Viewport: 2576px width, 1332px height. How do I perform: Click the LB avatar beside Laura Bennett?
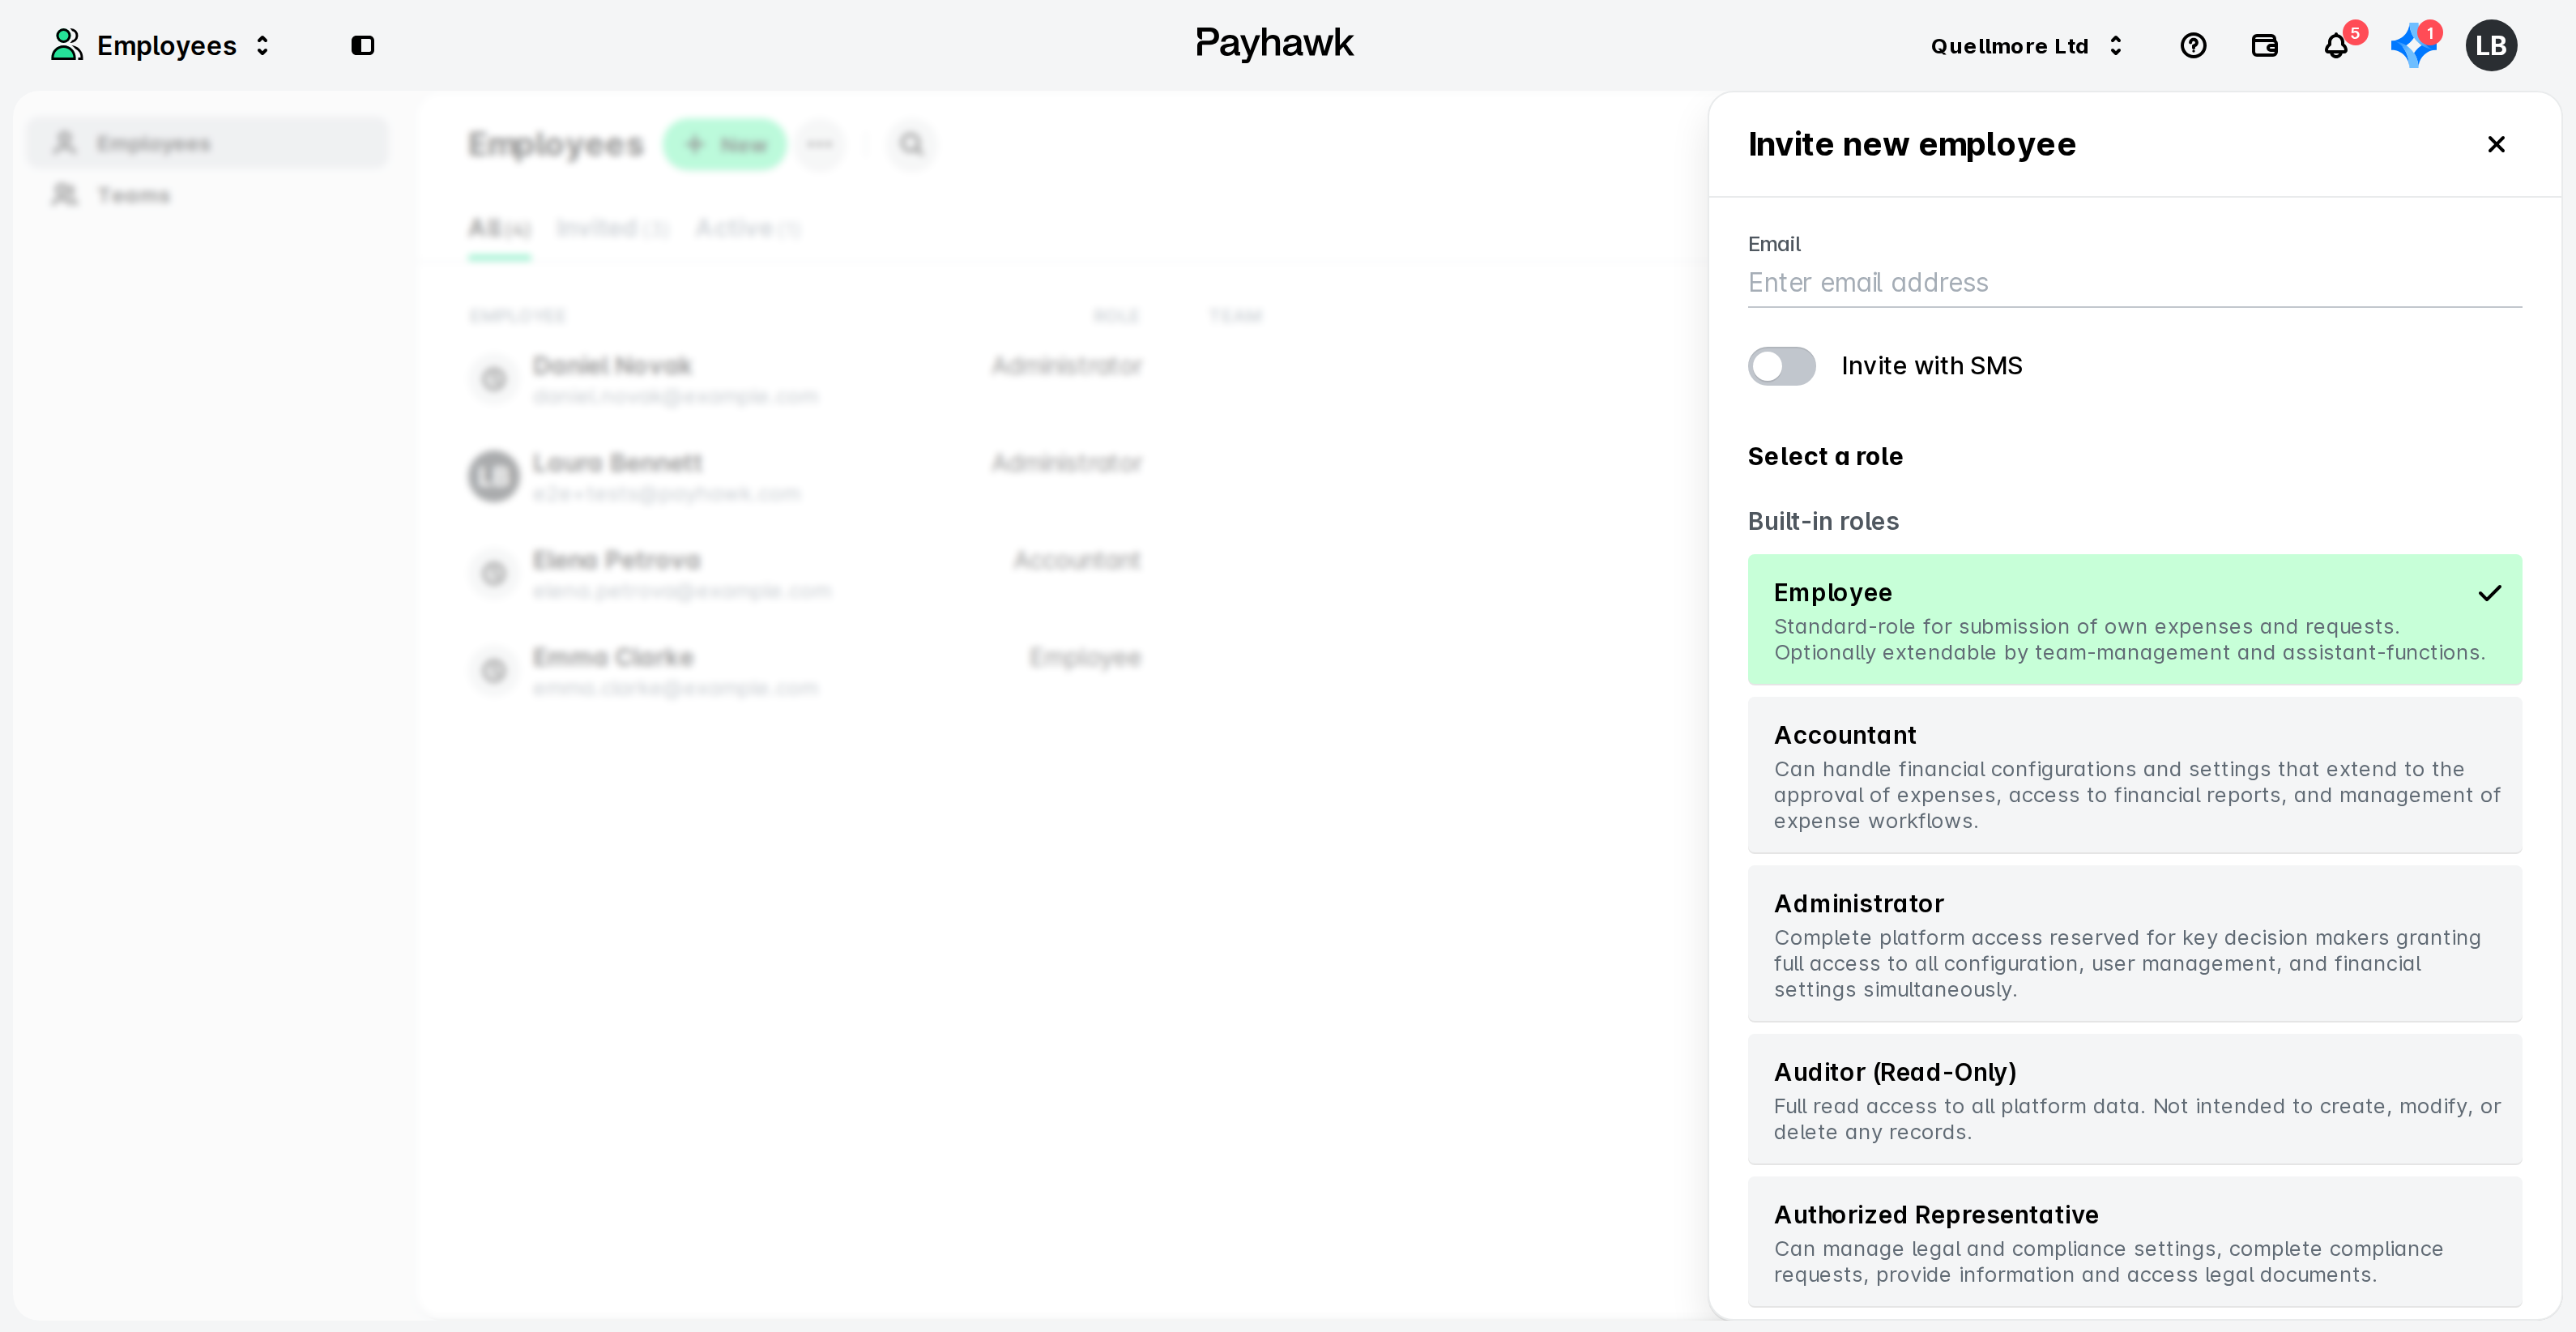pos(493,476)
